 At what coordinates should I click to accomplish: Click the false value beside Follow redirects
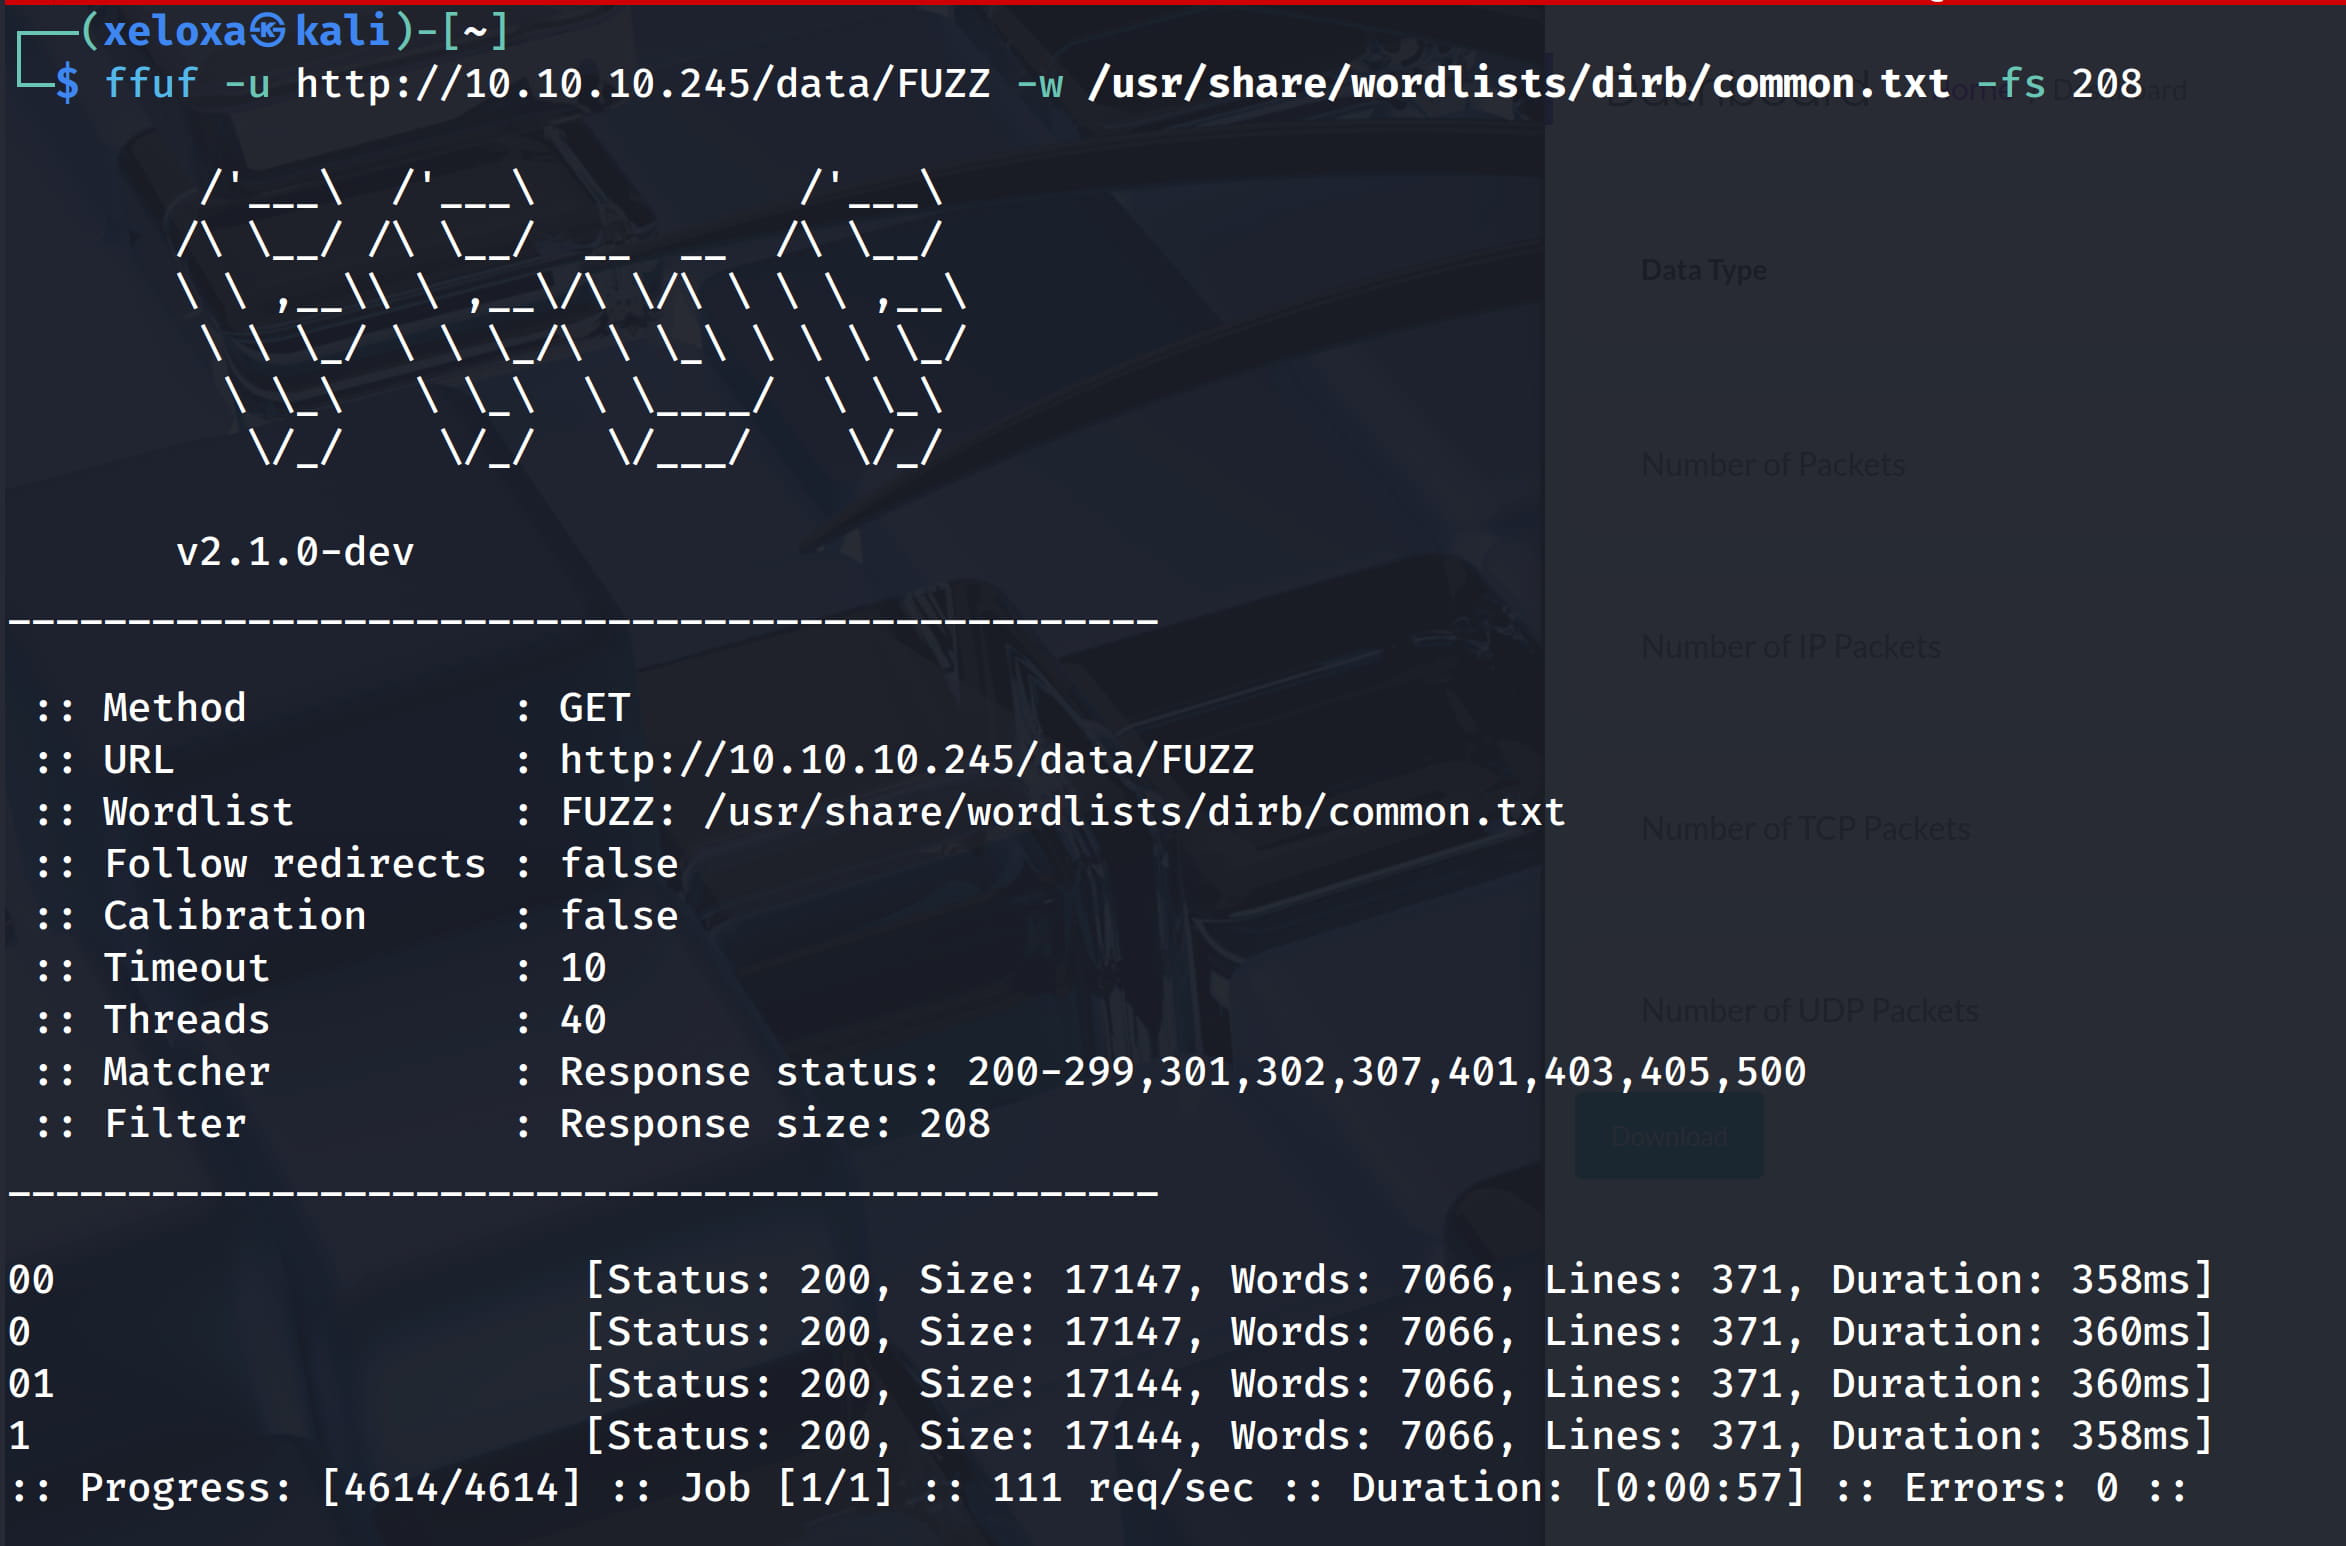pos(618,864)
